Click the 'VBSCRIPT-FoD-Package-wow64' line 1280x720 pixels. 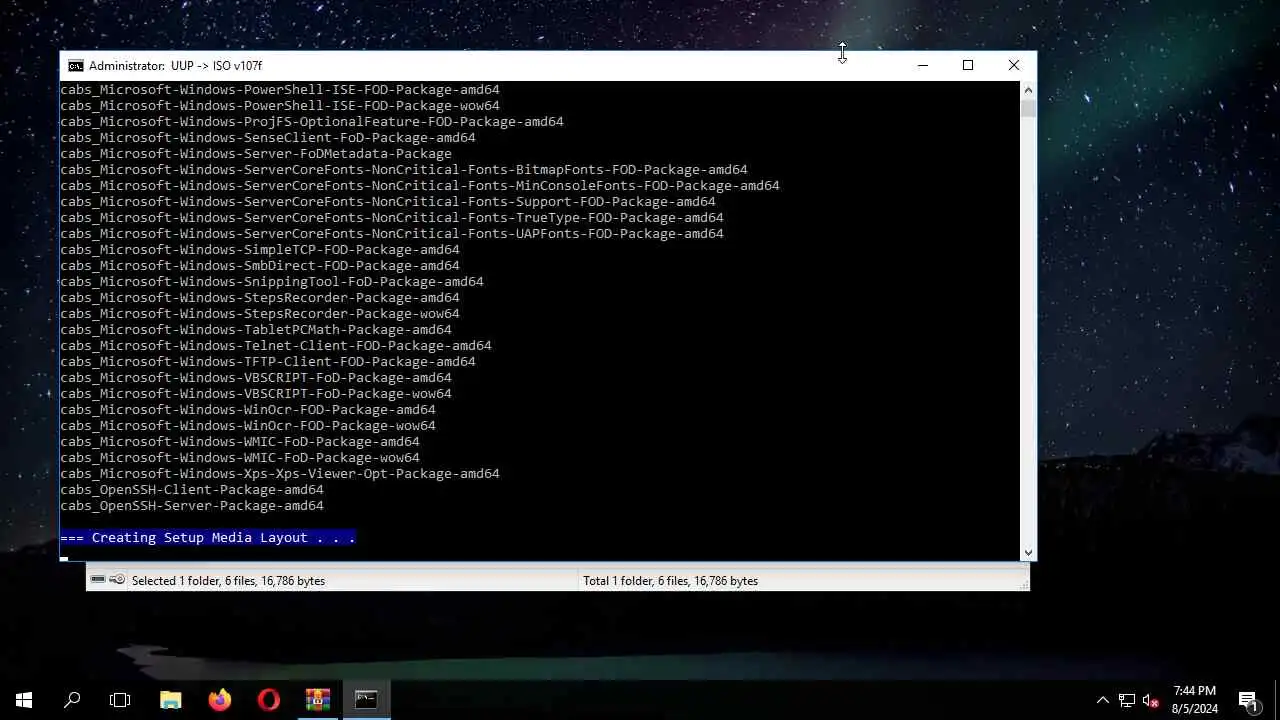tap(256, 394)
